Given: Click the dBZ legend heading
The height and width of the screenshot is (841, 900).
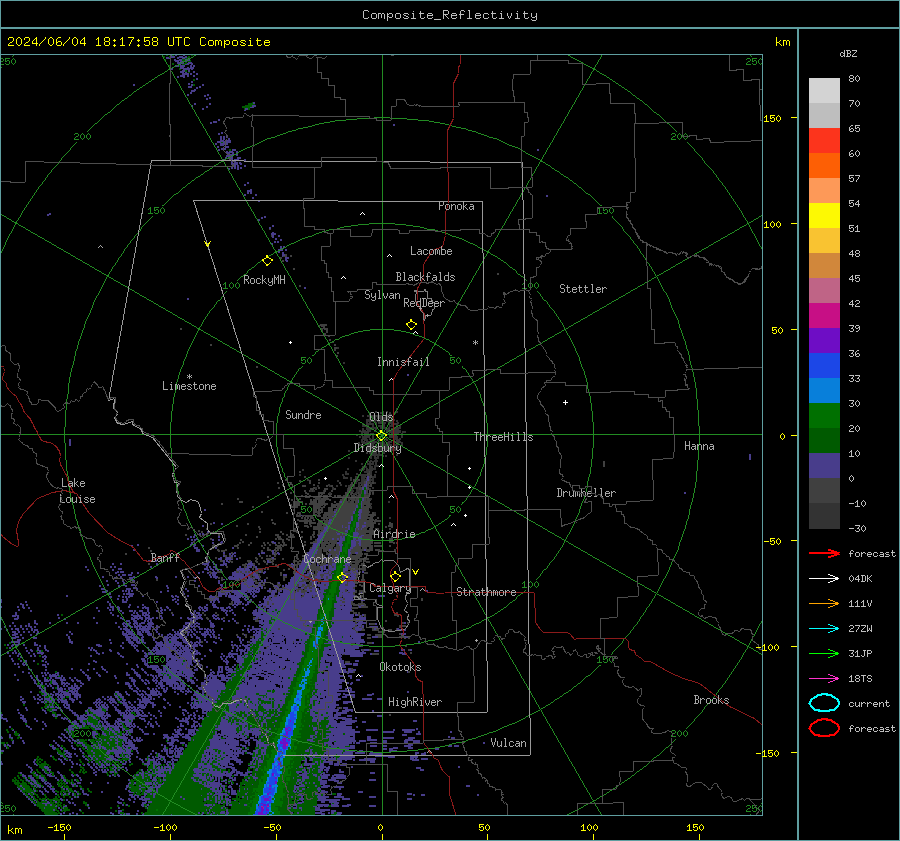Looking at the screenshot, I should (848, 53).
